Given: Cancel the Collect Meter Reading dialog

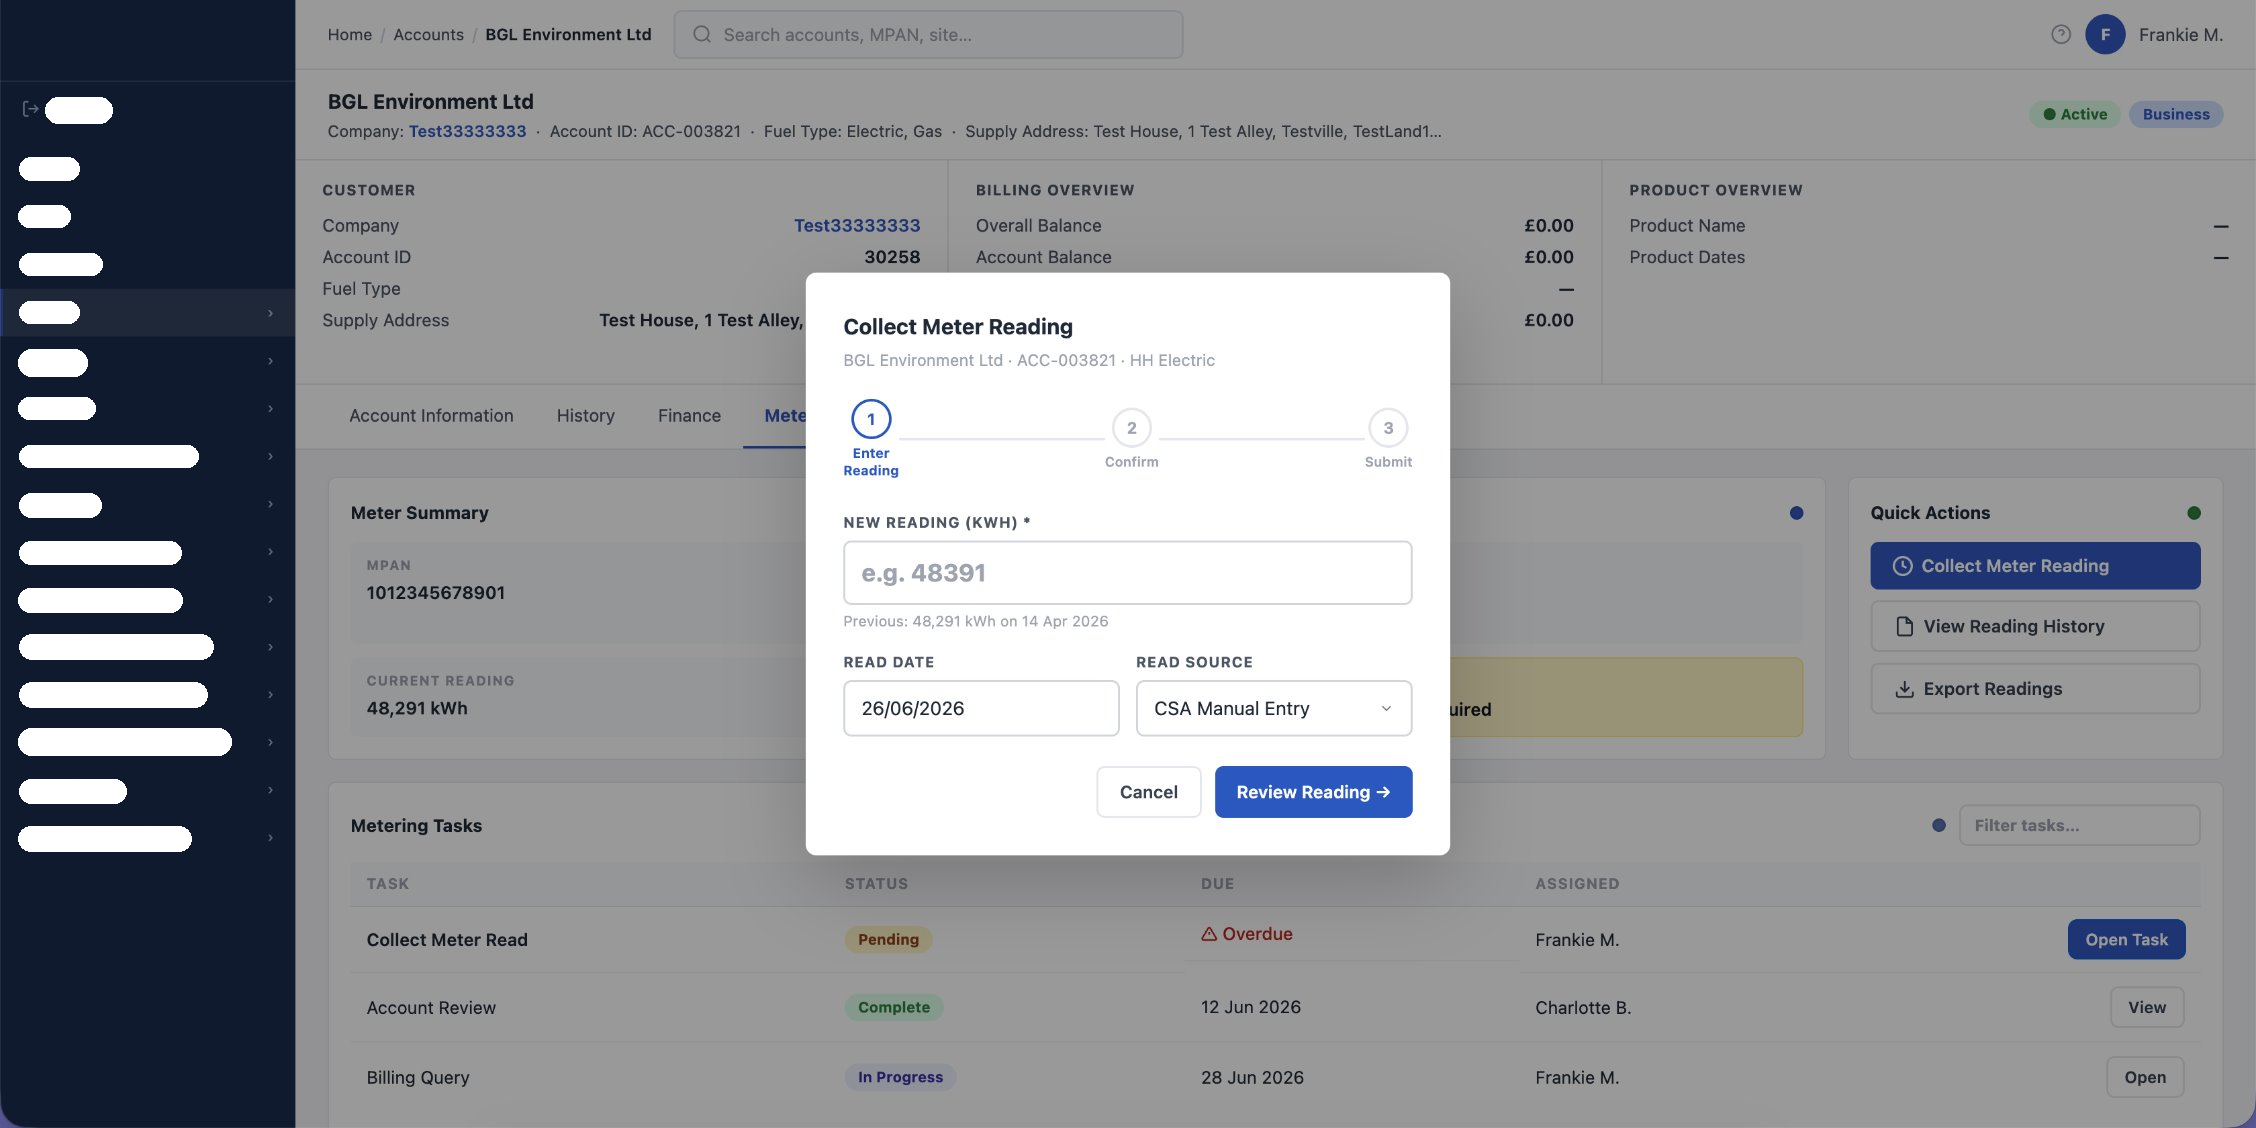Looking at the screenshot, I should point(1148,792).
